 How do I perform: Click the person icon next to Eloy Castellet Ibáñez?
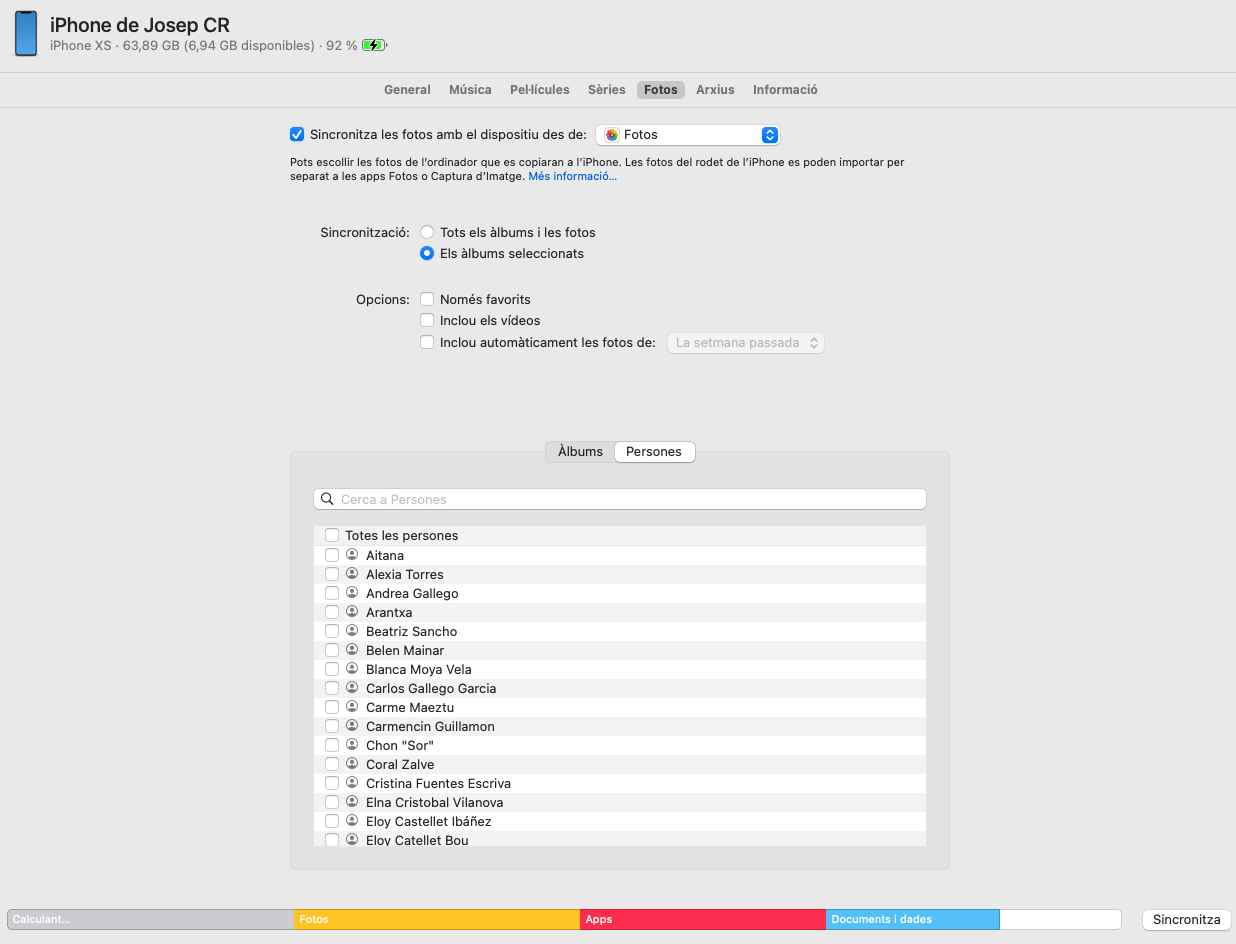click(x=352, y=820)
